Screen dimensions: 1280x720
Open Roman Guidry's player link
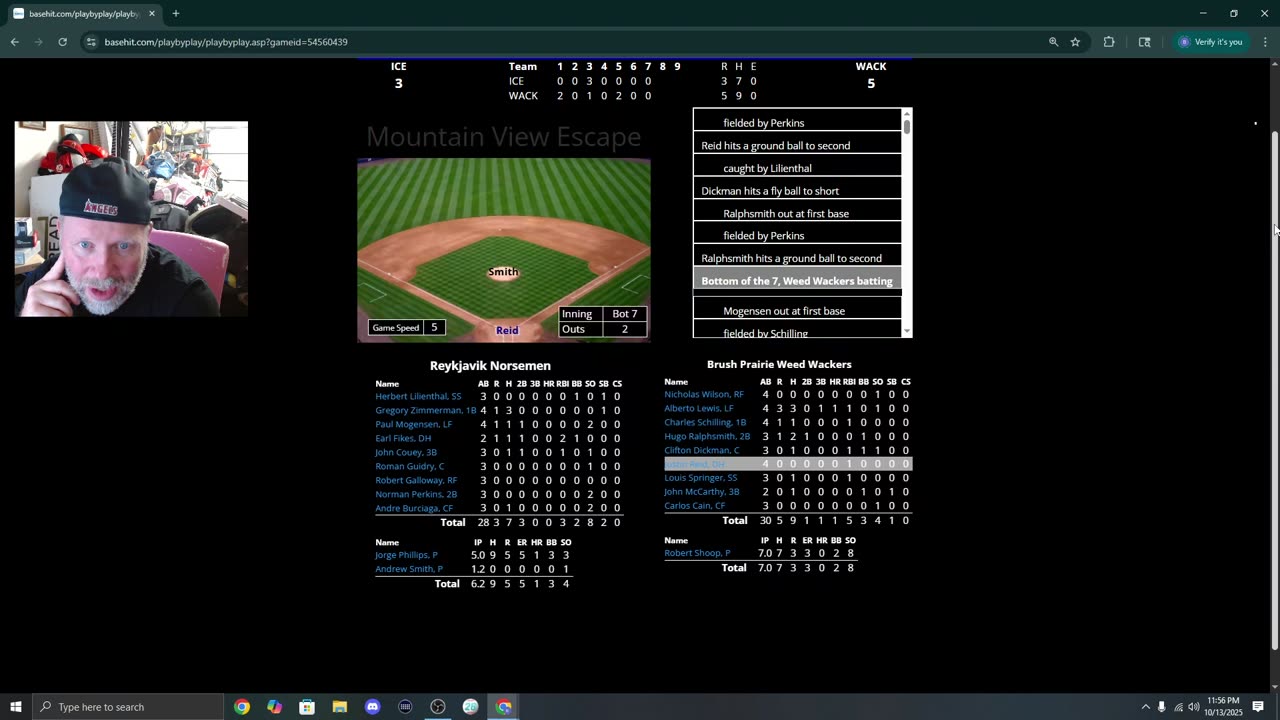[x=409, y=467]
